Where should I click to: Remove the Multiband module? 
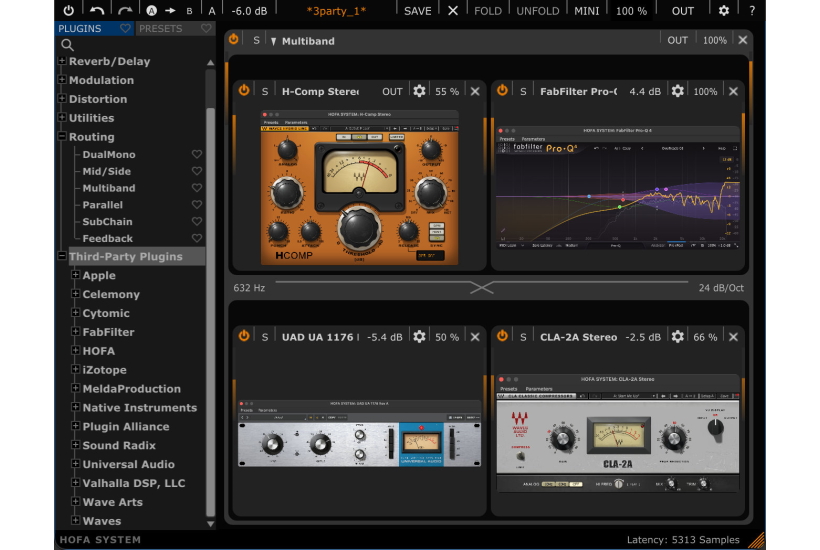coord(743,40)
